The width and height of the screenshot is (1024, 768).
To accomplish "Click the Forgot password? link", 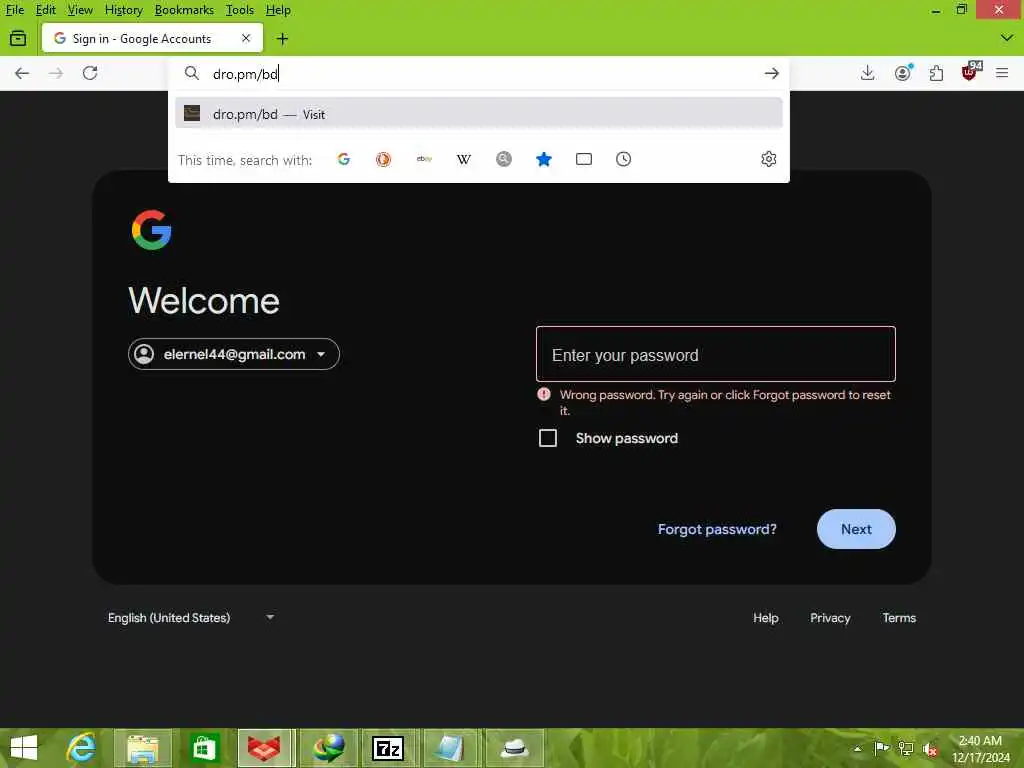I will (717, 529).
